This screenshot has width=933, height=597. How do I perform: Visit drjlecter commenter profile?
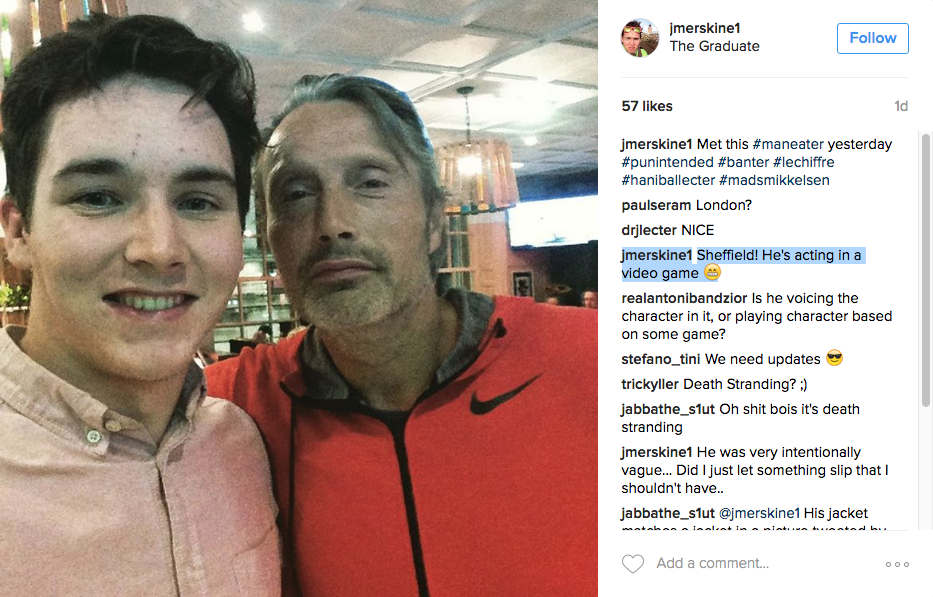[649, 230]
